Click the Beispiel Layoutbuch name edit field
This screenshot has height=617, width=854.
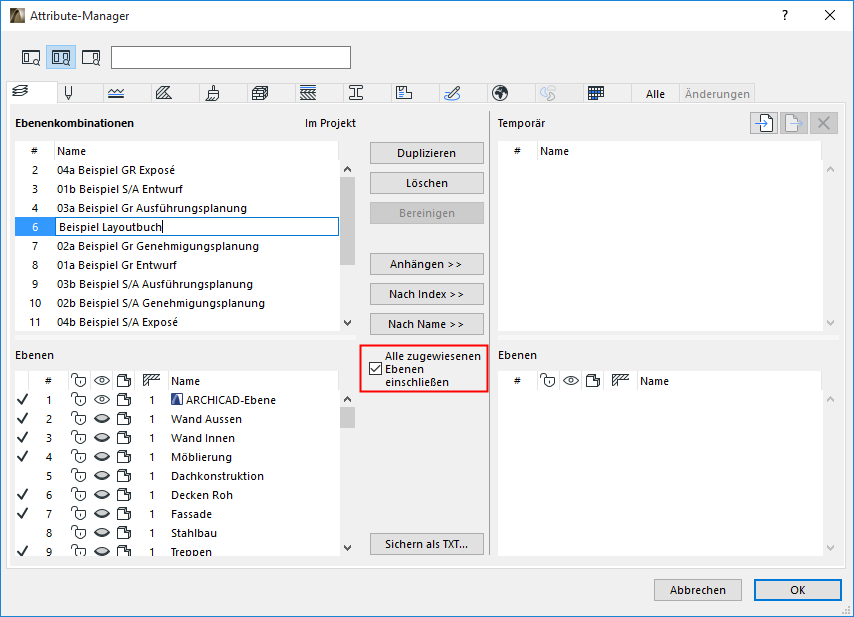[x=197, y=227]
